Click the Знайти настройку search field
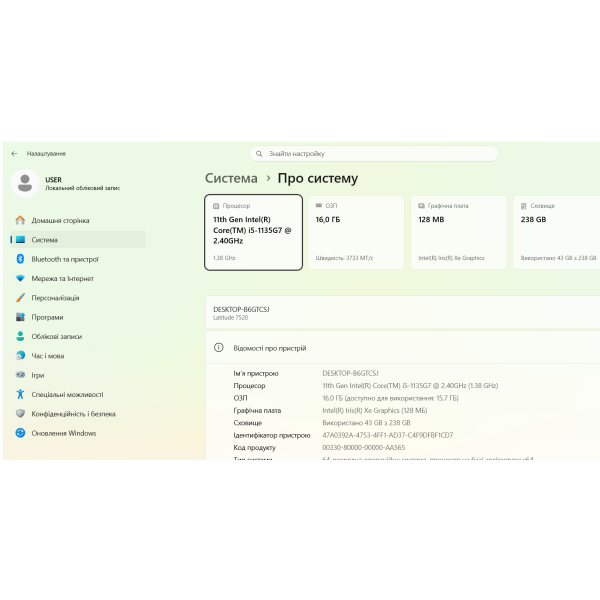This screenshot has width=600, height=600. click(x=374, y=154)
